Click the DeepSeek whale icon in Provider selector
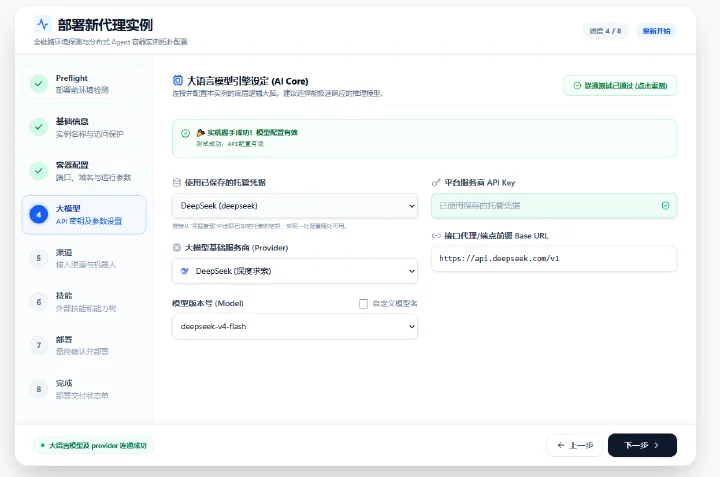This screenshot has width=720, height=477. pos(185,271)
